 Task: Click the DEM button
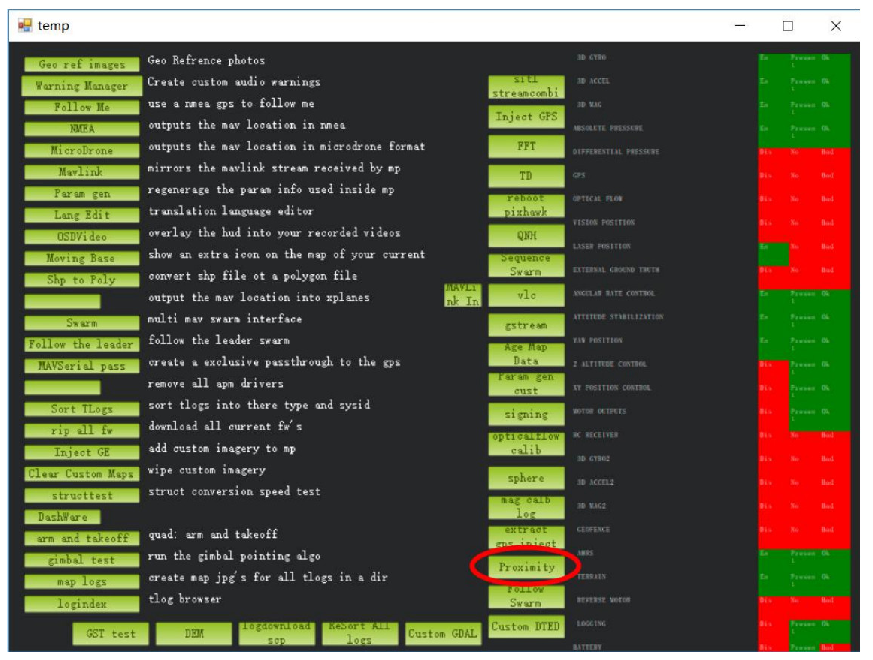pos(194,634)
